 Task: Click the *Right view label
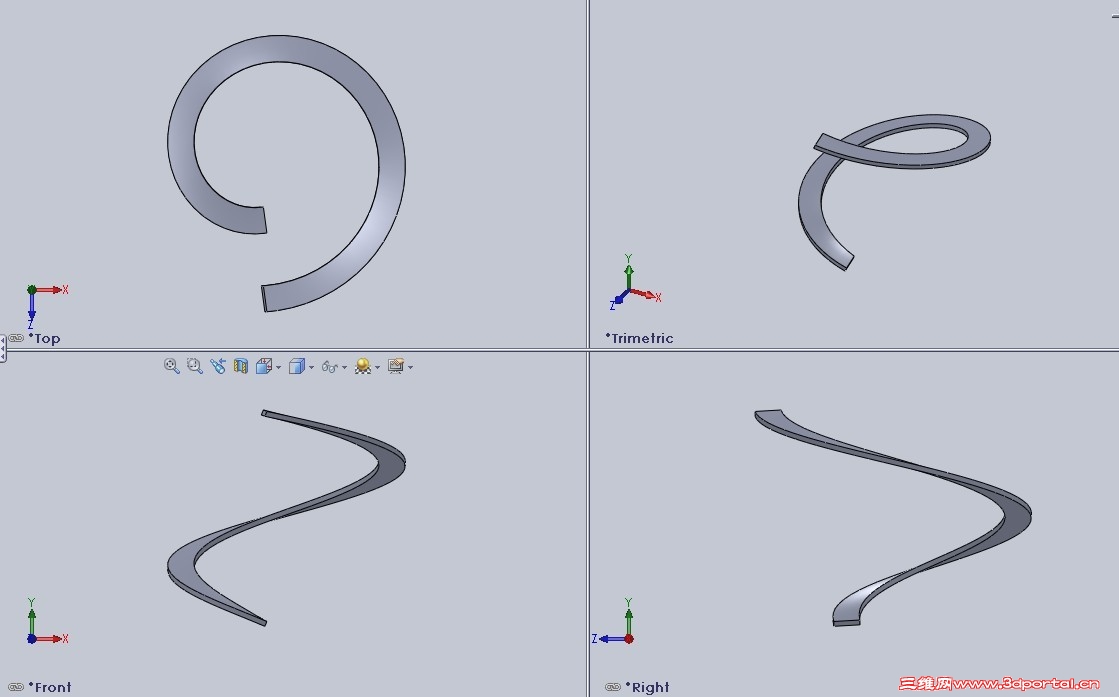tap(647, 687)
